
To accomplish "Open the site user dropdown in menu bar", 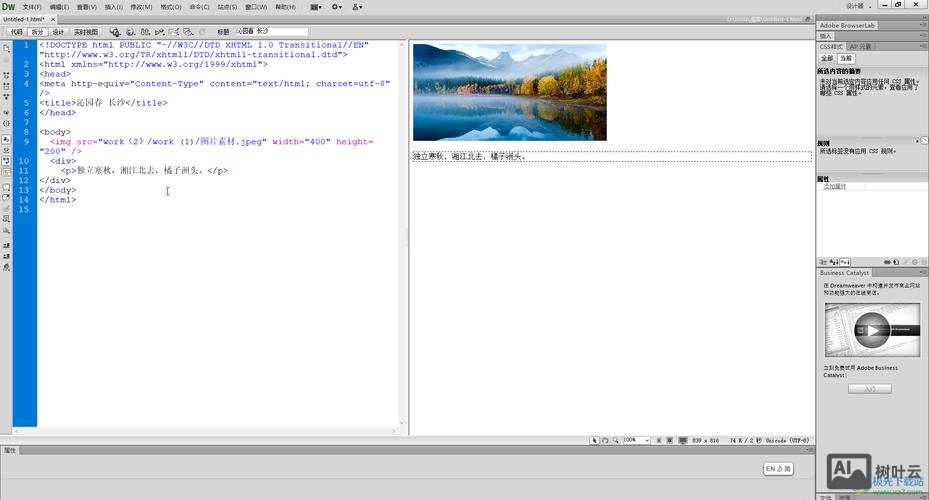I will pos(357,7).
